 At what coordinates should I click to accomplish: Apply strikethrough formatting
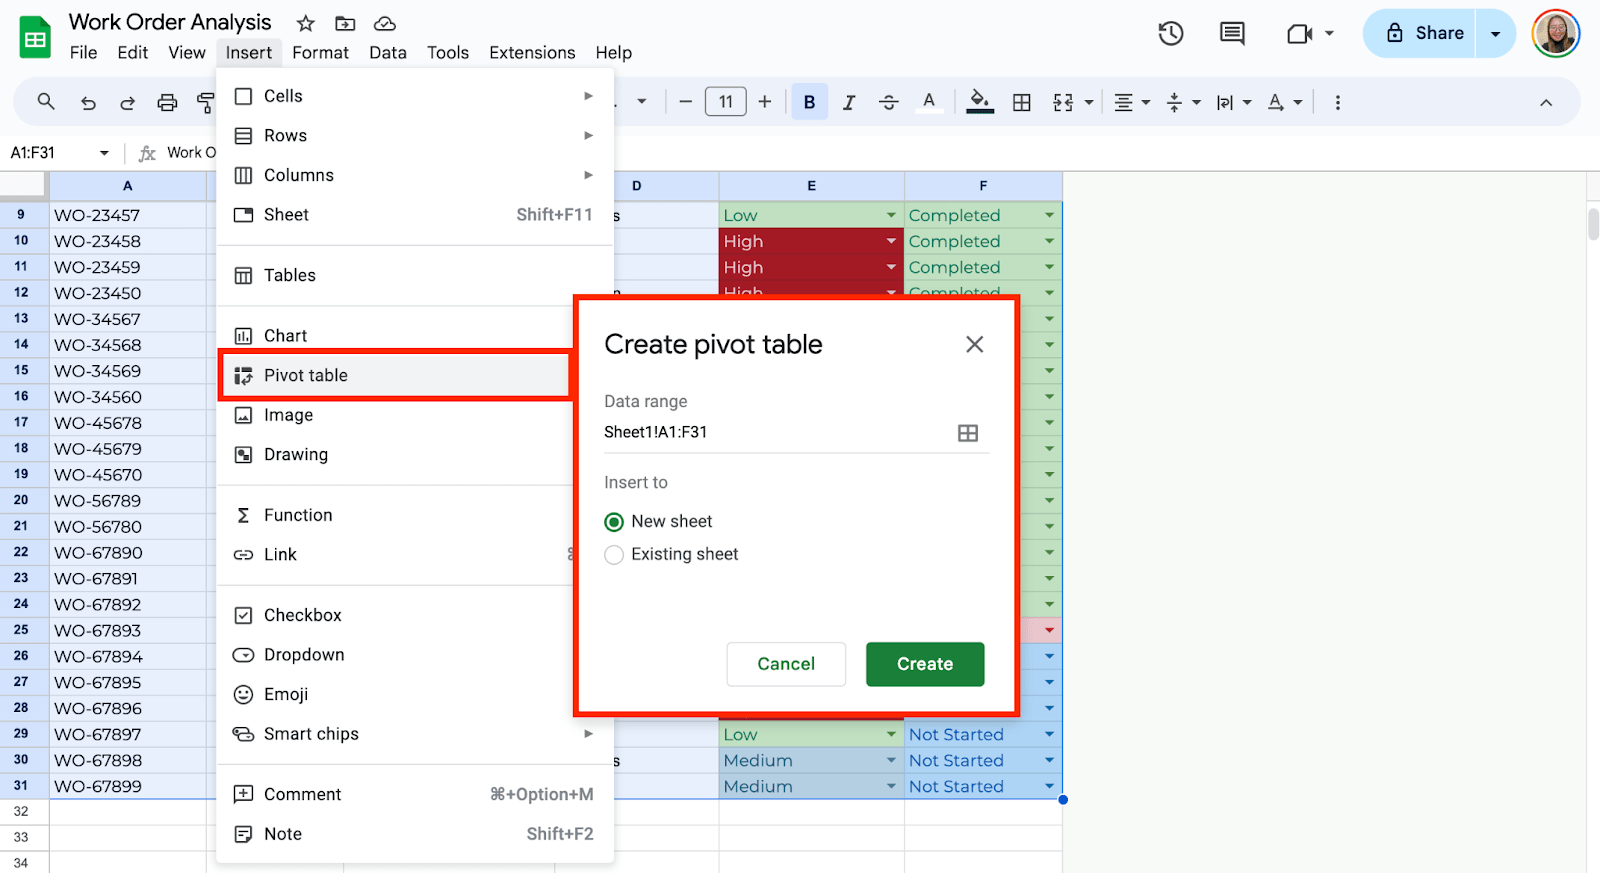[888, 102]
